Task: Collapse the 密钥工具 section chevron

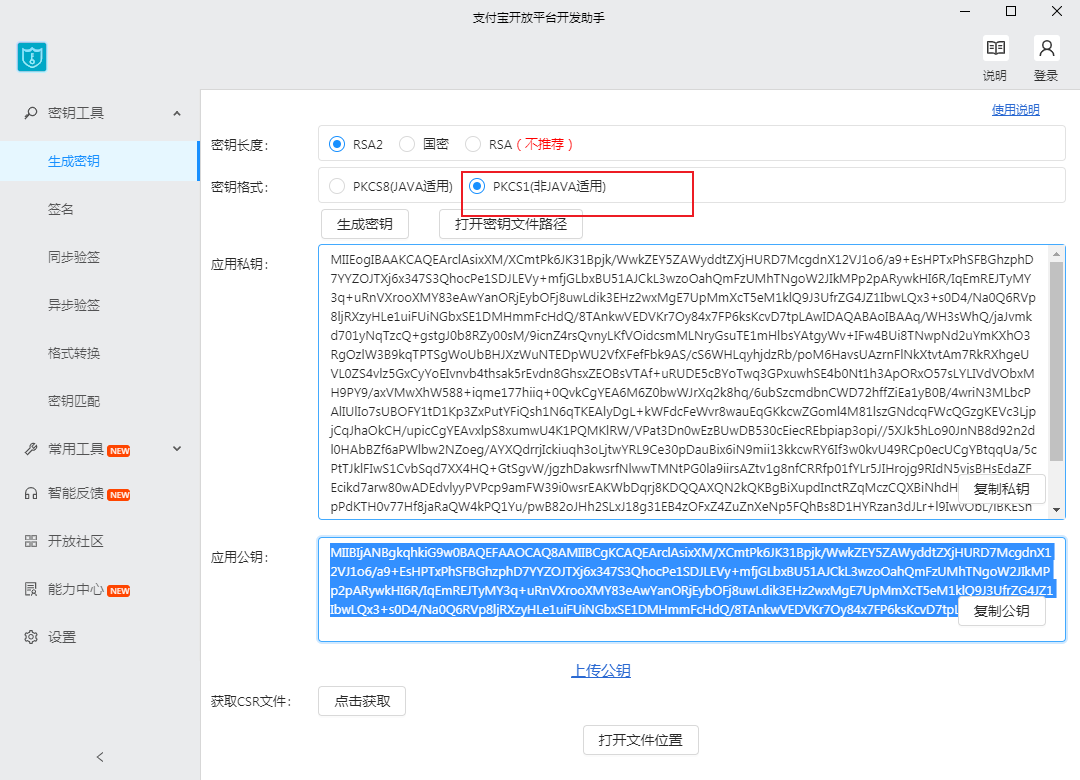Action: tap(177, 113)
